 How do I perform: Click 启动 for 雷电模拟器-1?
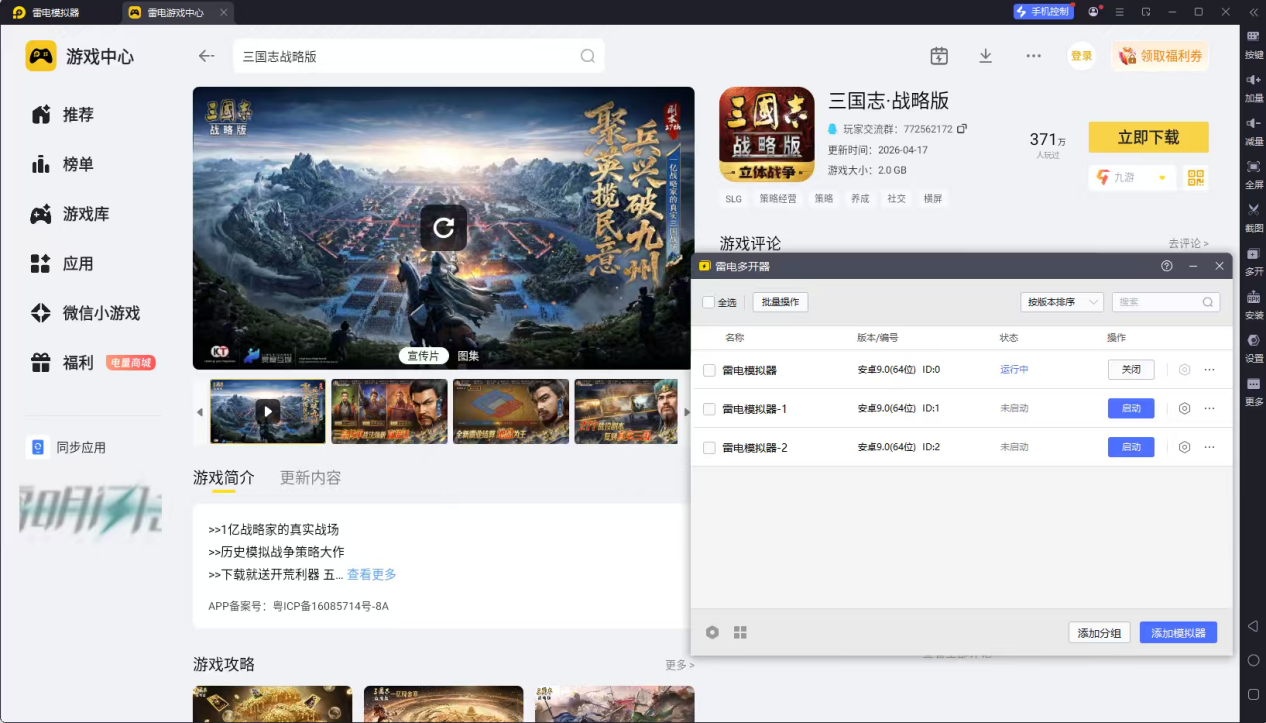click(x=1131, y=408)
